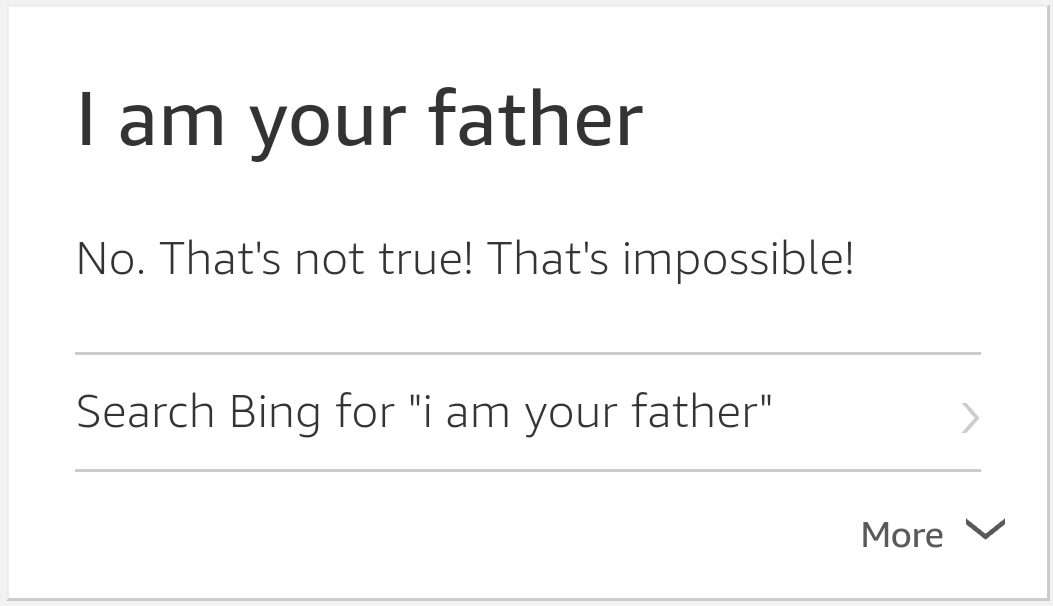Show more card details with the down arrow
The height and width of the screenshot is (606, 1053).
coord(986,530)
